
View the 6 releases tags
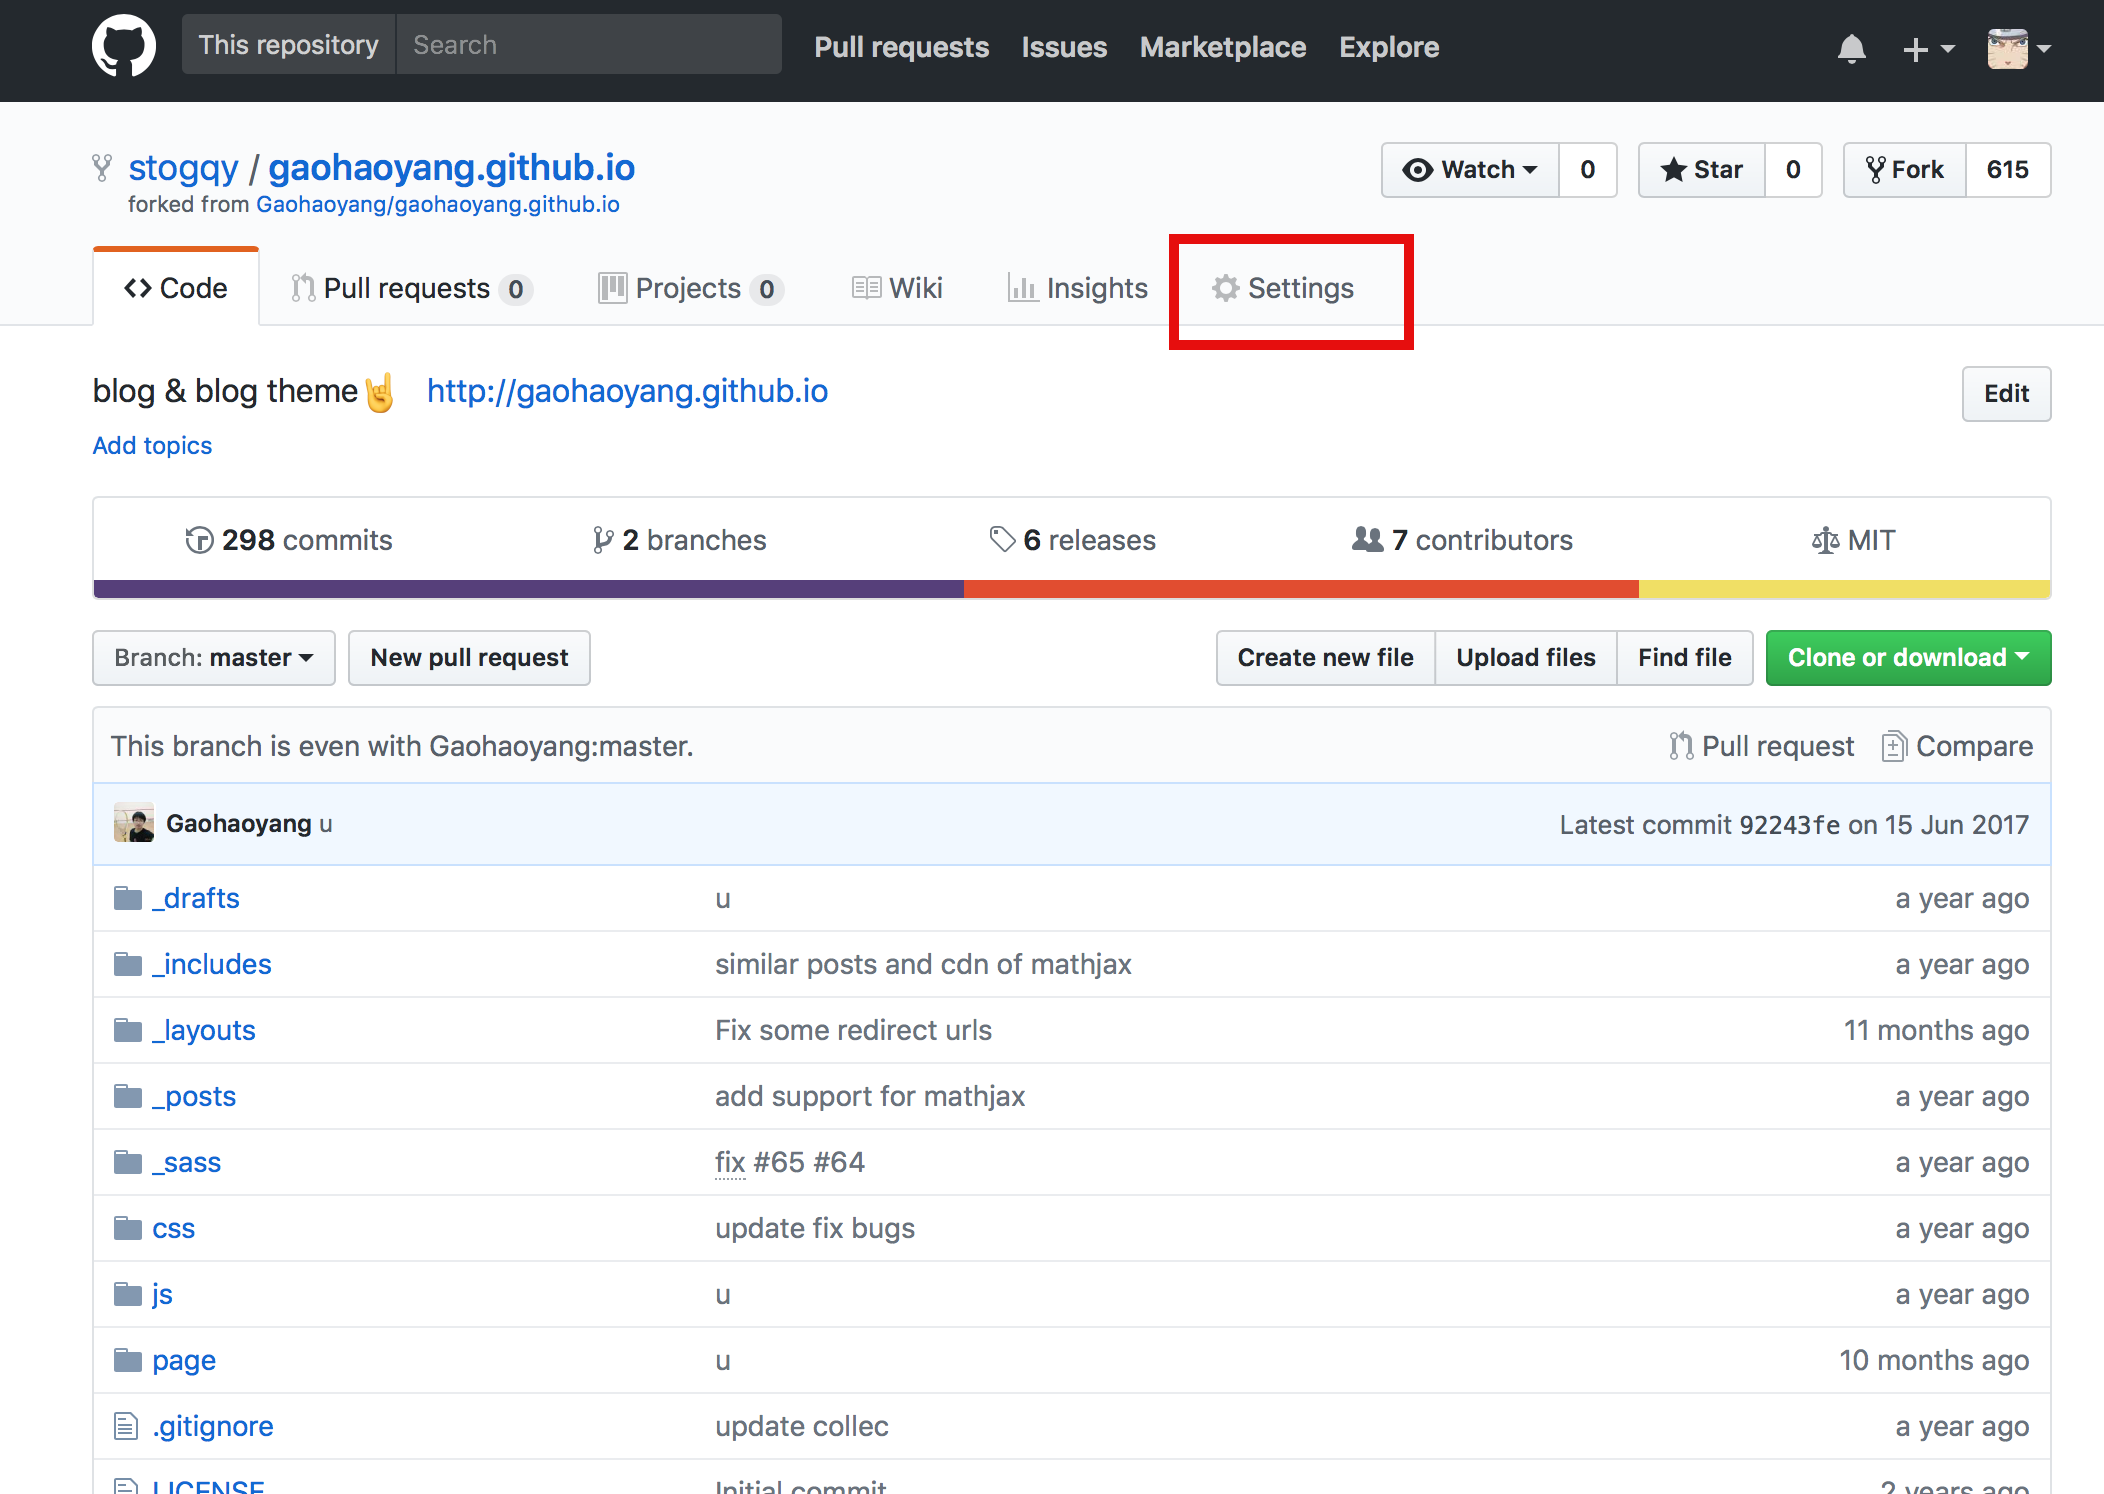pyautogui.click(x=1072, y=540)
